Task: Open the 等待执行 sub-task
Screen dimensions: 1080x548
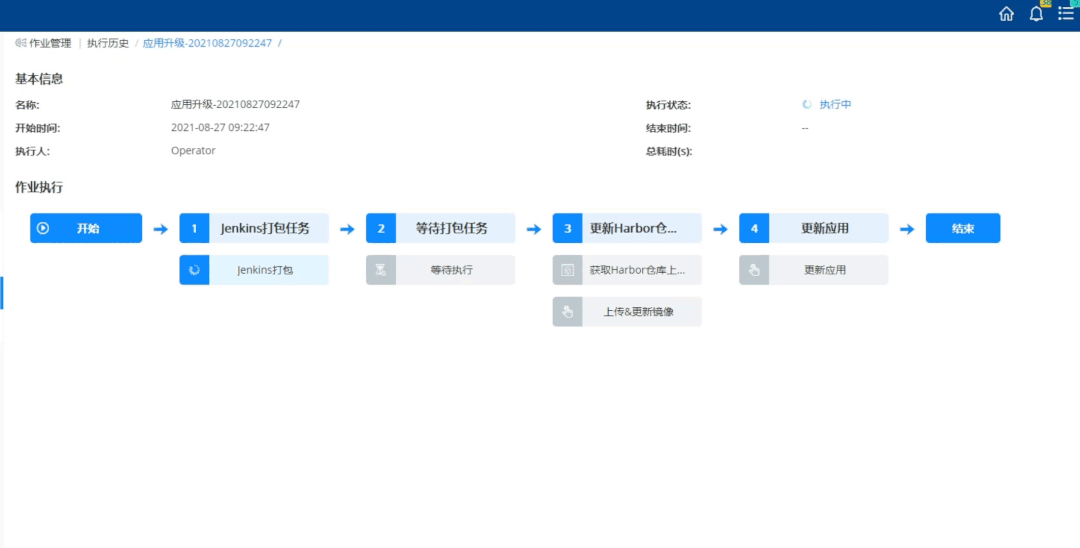Action: click(441, 270)
